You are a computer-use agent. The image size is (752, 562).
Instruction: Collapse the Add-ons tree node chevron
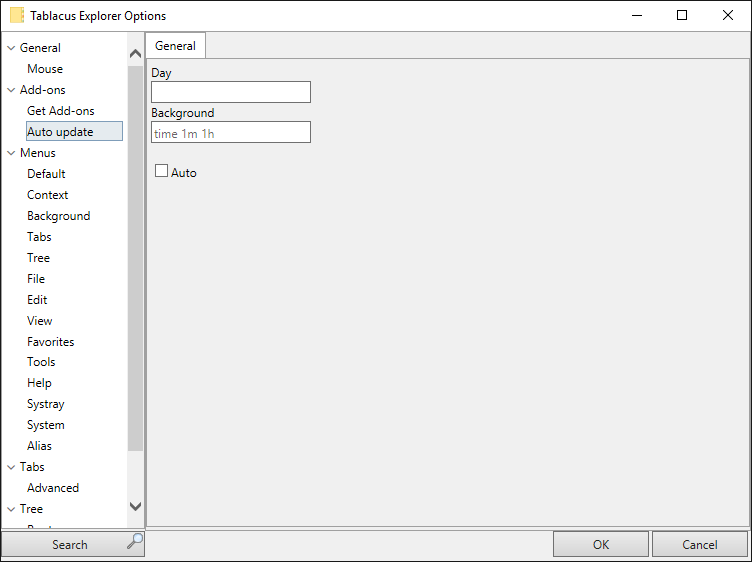pyautogui.click(x=11, y=90)
